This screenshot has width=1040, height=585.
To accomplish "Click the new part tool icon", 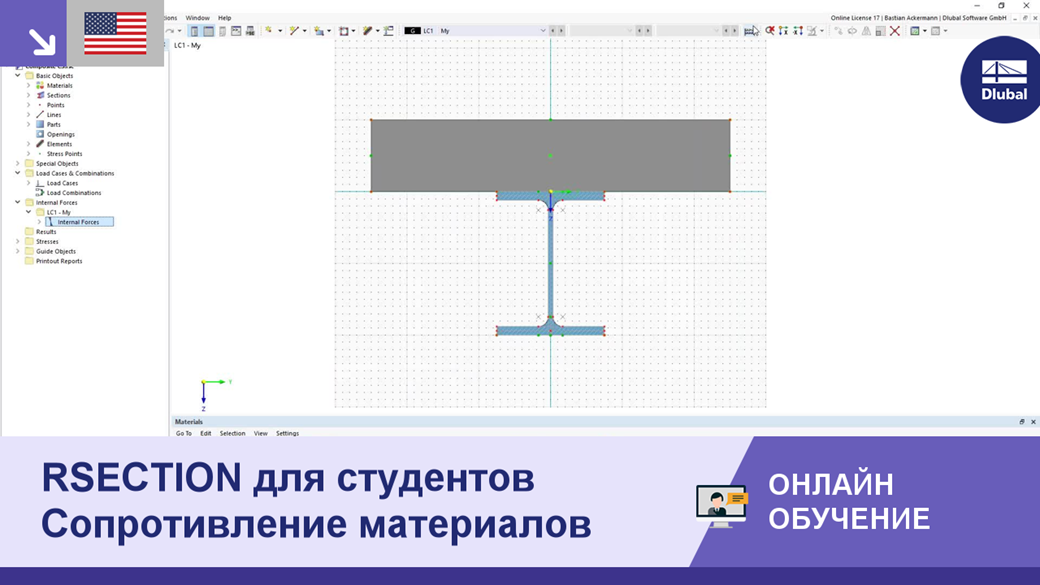I will tap(319, 31).
